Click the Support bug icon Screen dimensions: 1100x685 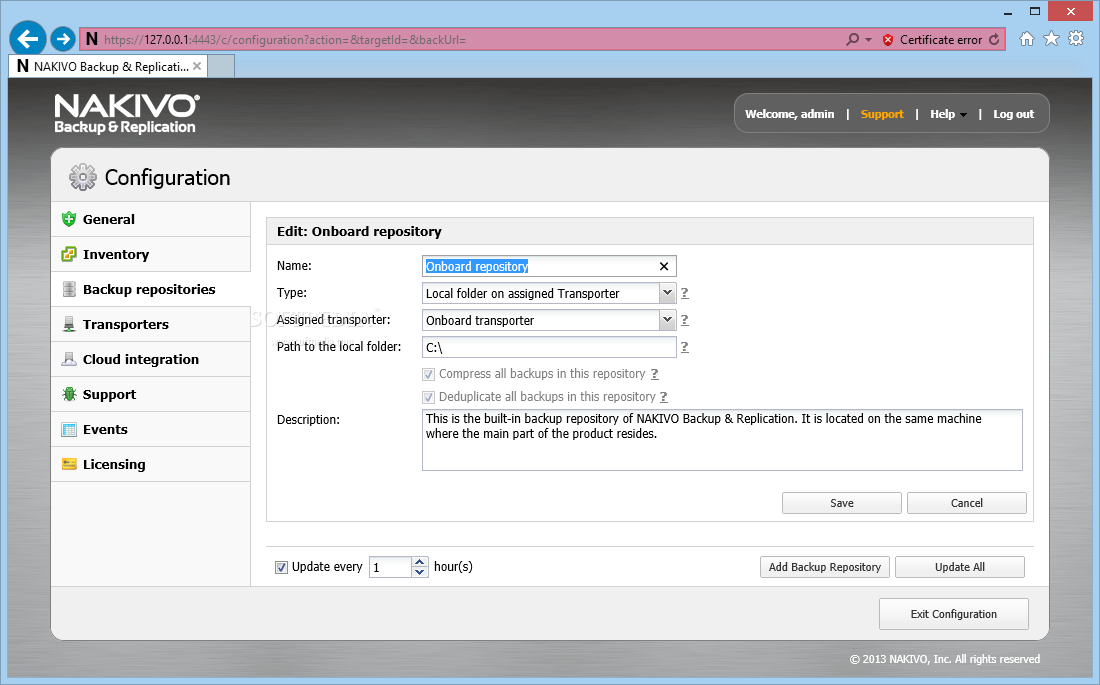(69, 394)
